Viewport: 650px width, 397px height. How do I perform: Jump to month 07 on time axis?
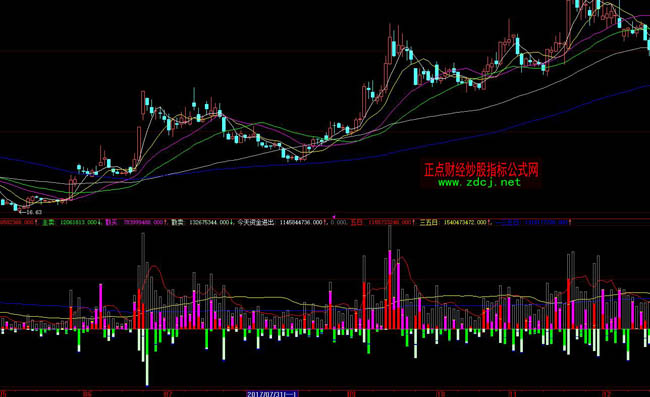click(167, 394)
